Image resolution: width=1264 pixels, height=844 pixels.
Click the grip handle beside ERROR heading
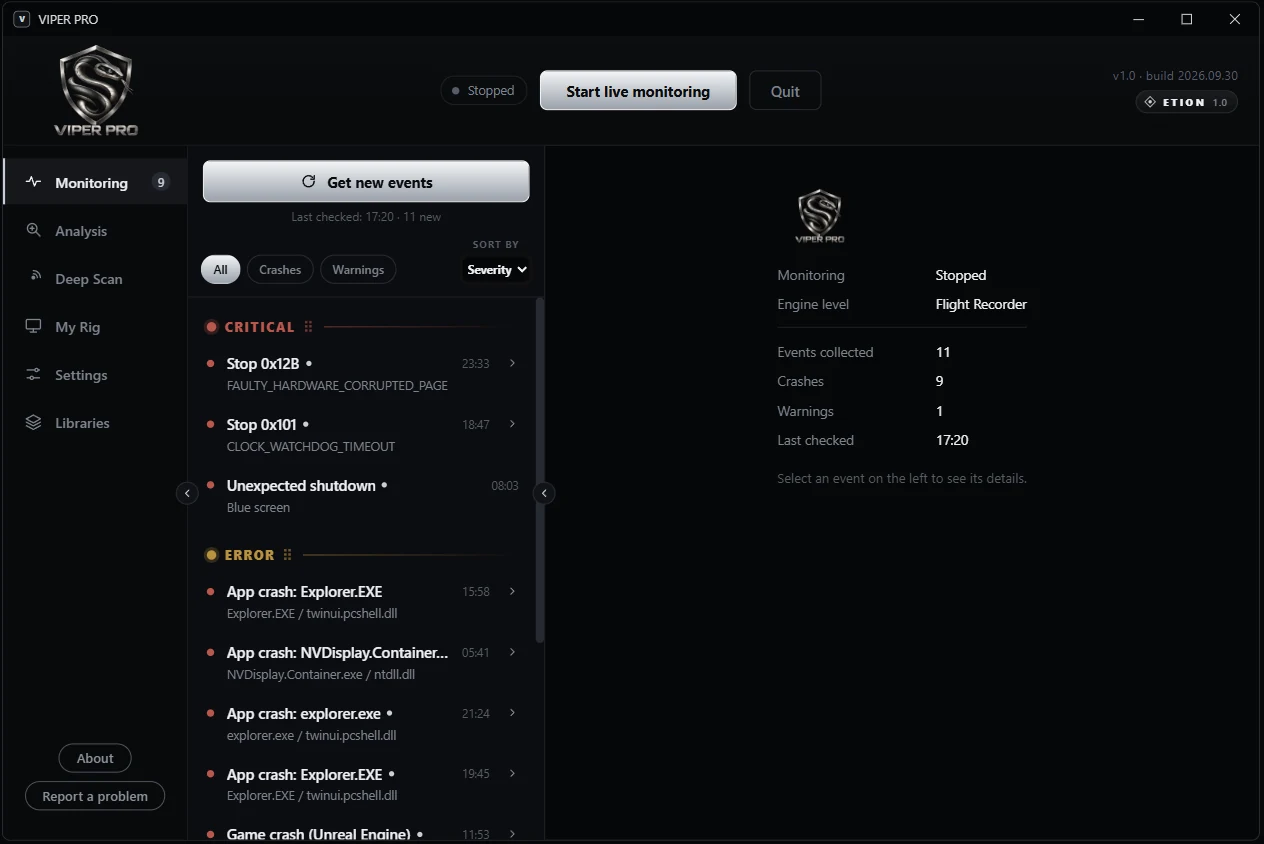tap(287, 555)
